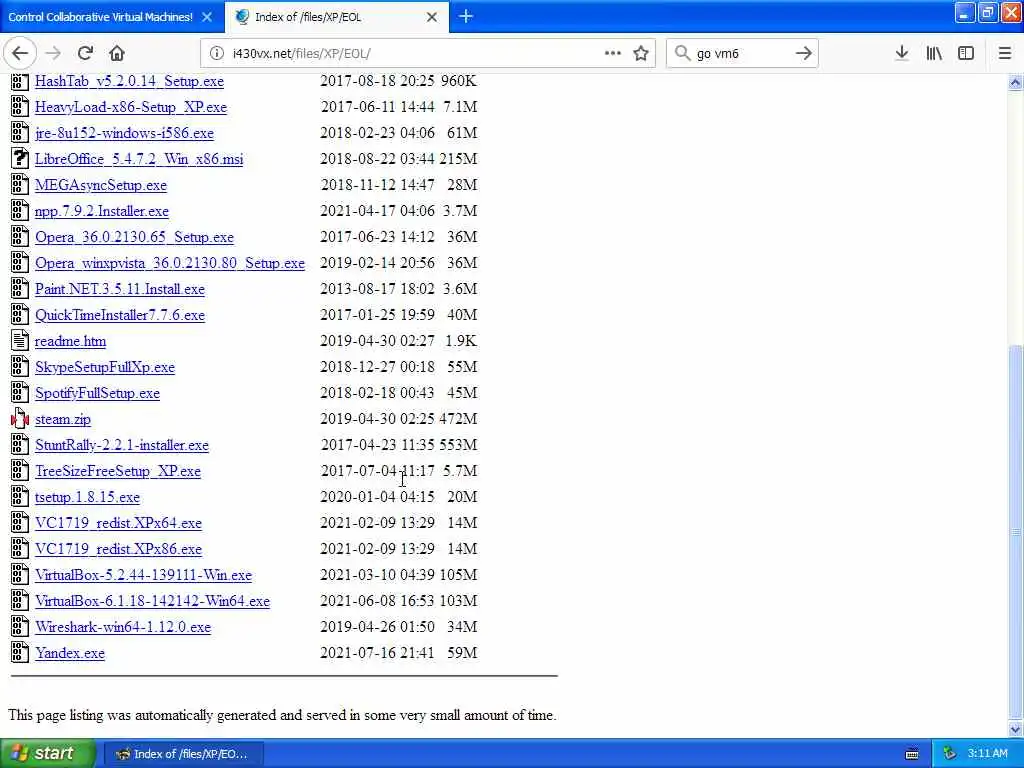Toggle the sidebar view
The height and width of the screenshot is (768, 1024).
966,54
